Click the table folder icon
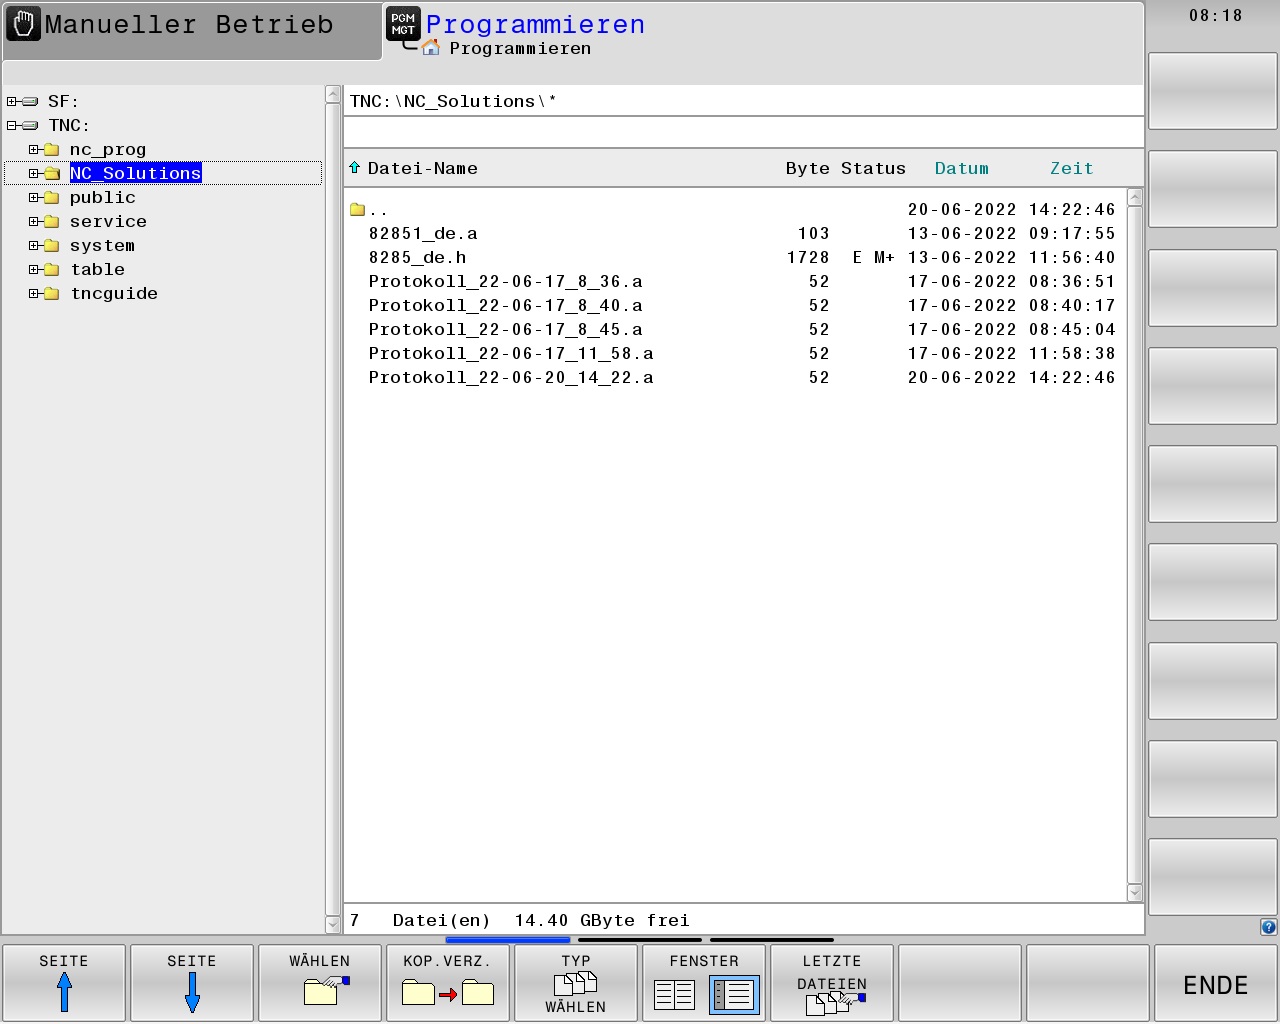The image size is (1280, 1024). coord(52,269)
